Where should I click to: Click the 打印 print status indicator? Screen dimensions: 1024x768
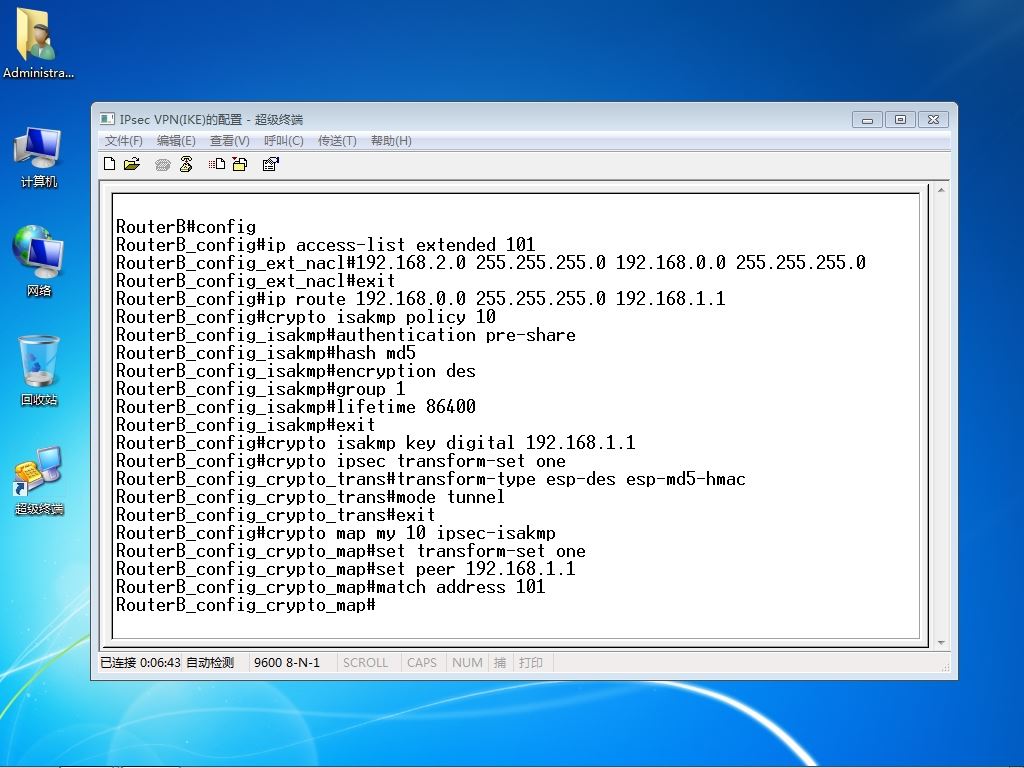[530, 662]
